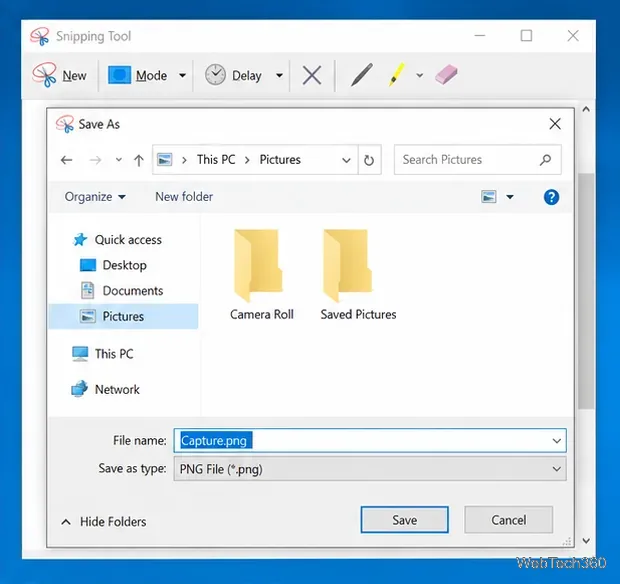Screen dimensions: 620x584
Task: Select the Pen tool in toolbar
Action: click(362, 75)
